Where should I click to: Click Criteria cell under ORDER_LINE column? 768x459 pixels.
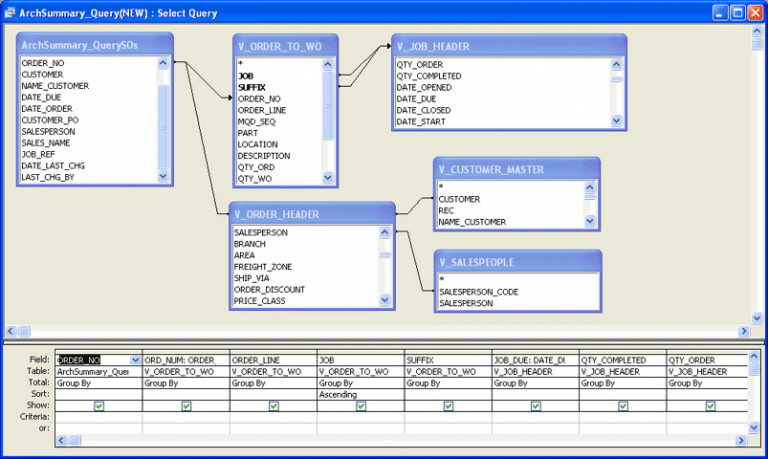click(x=273, y=417)
